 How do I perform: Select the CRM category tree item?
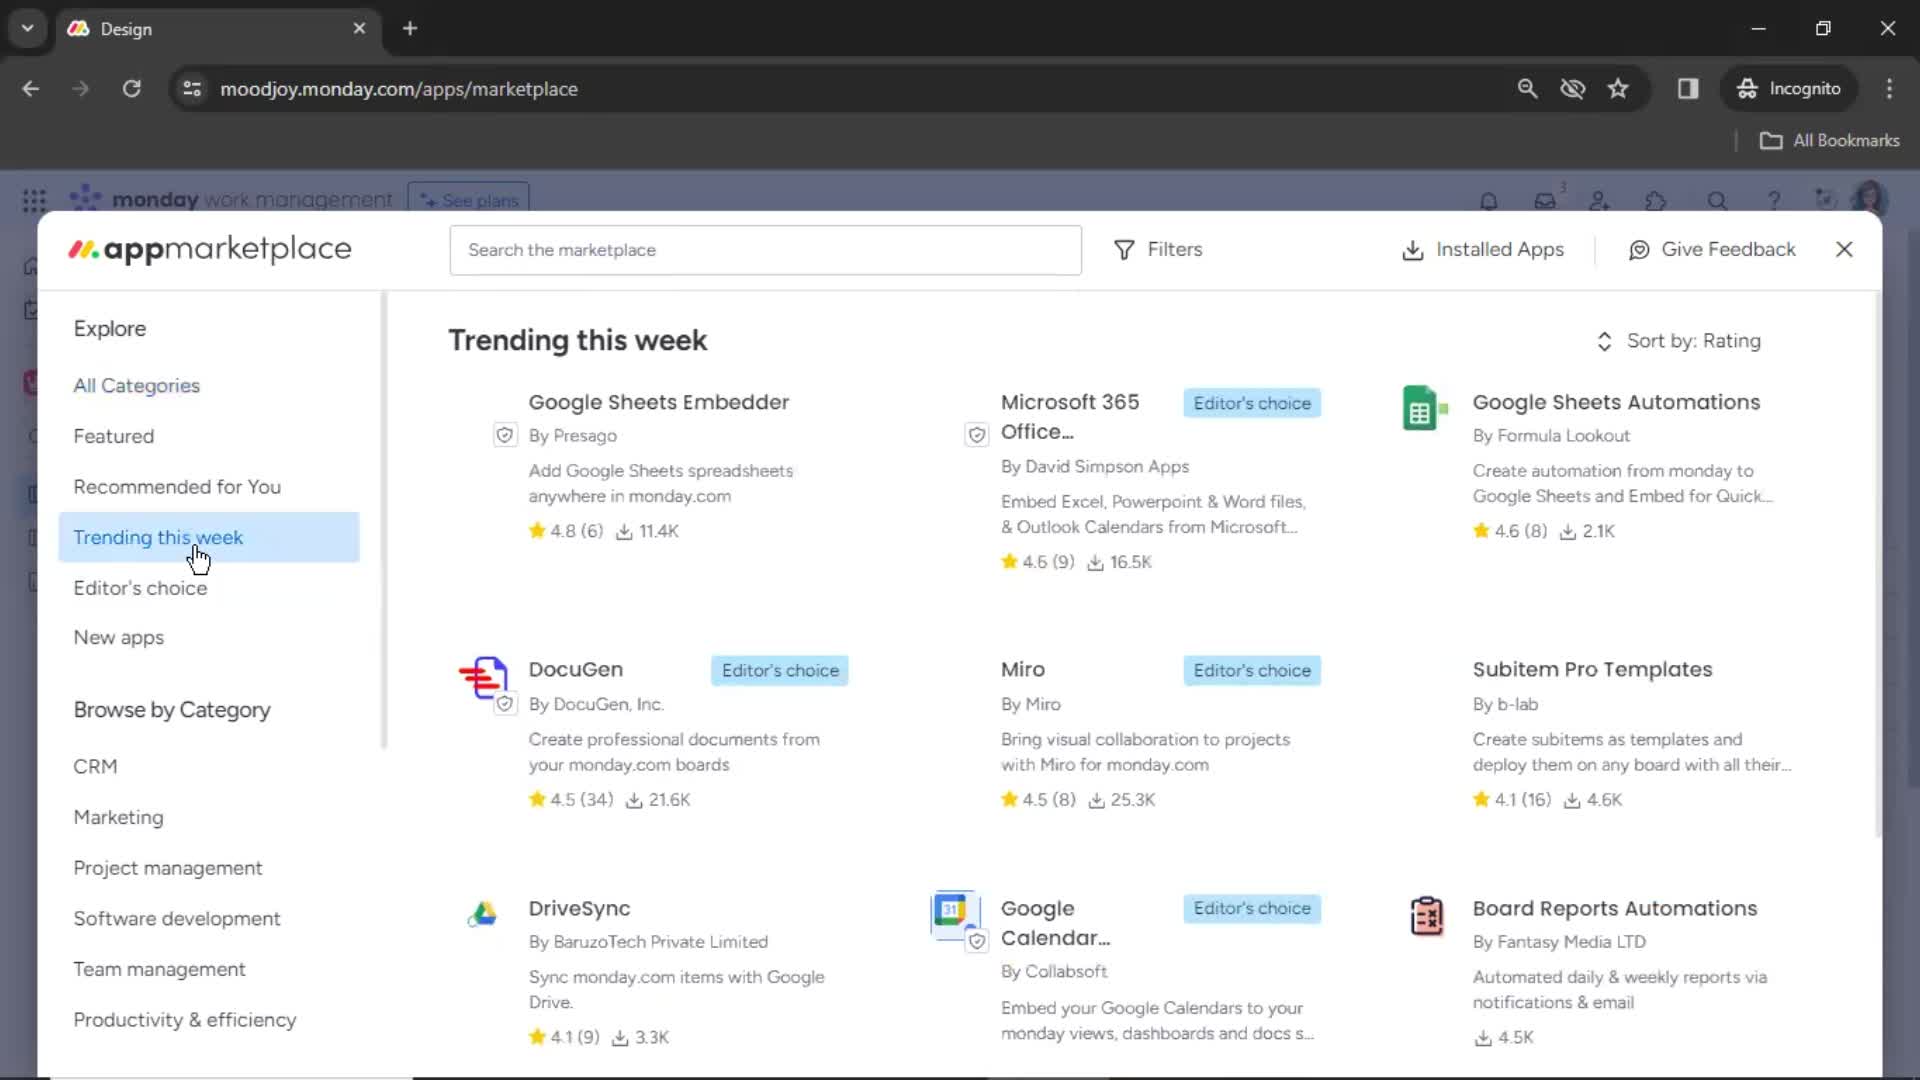tap(95, 767)
